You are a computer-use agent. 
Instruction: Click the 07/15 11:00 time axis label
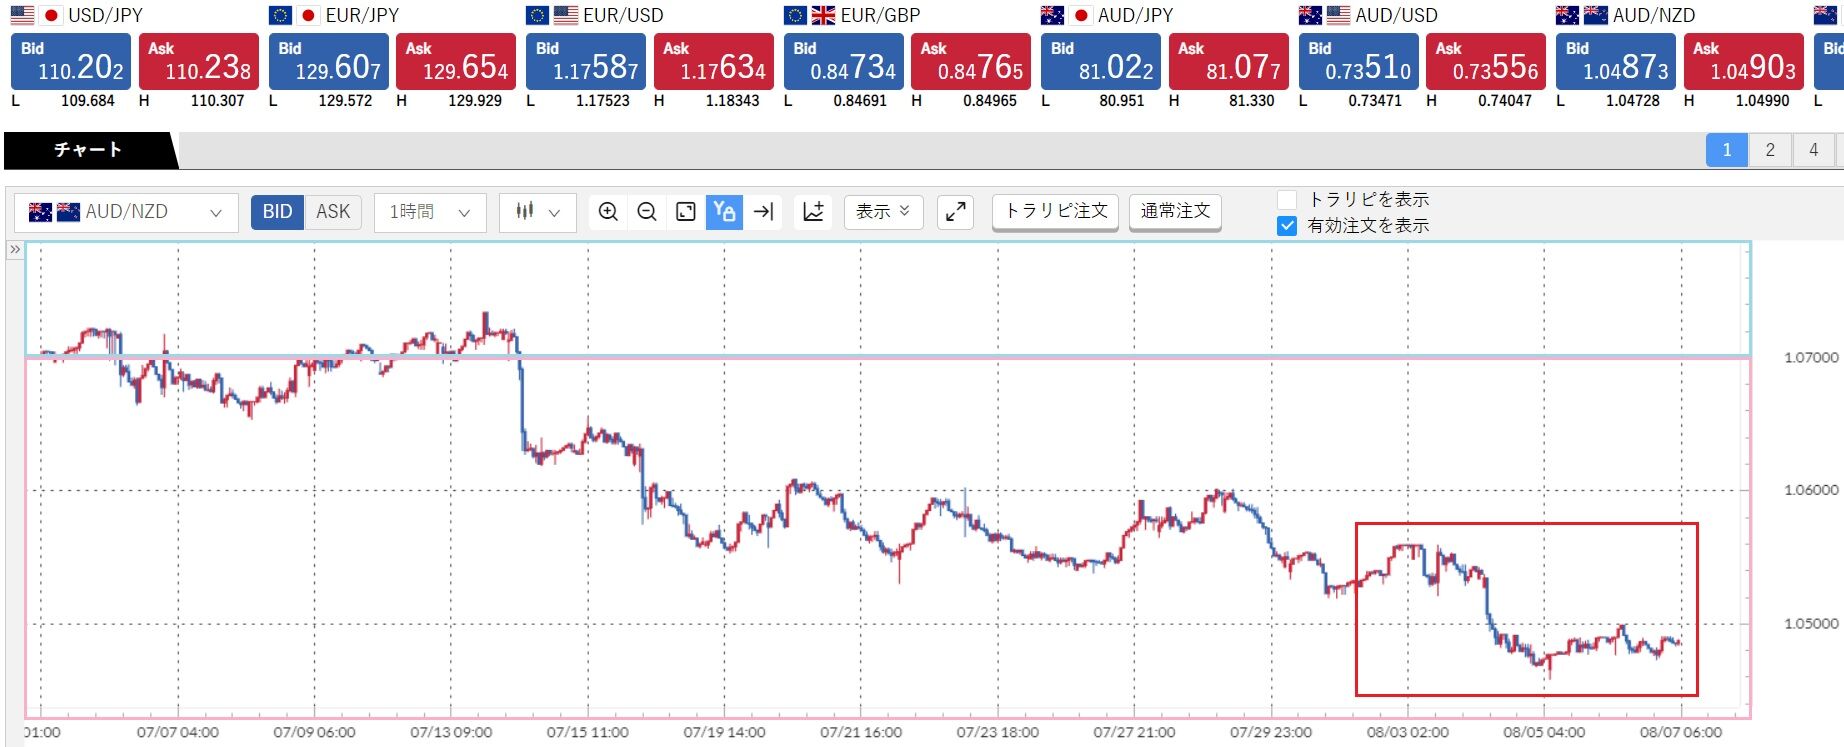[x=588, y=732]
